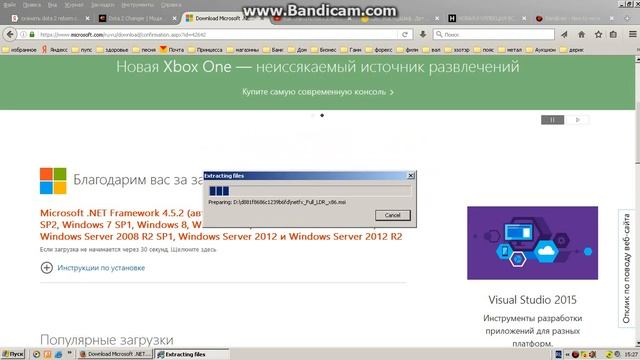The image size is (640, 360).
Task: Open the Почта bookmark
Action: click(x=172, y=50)
